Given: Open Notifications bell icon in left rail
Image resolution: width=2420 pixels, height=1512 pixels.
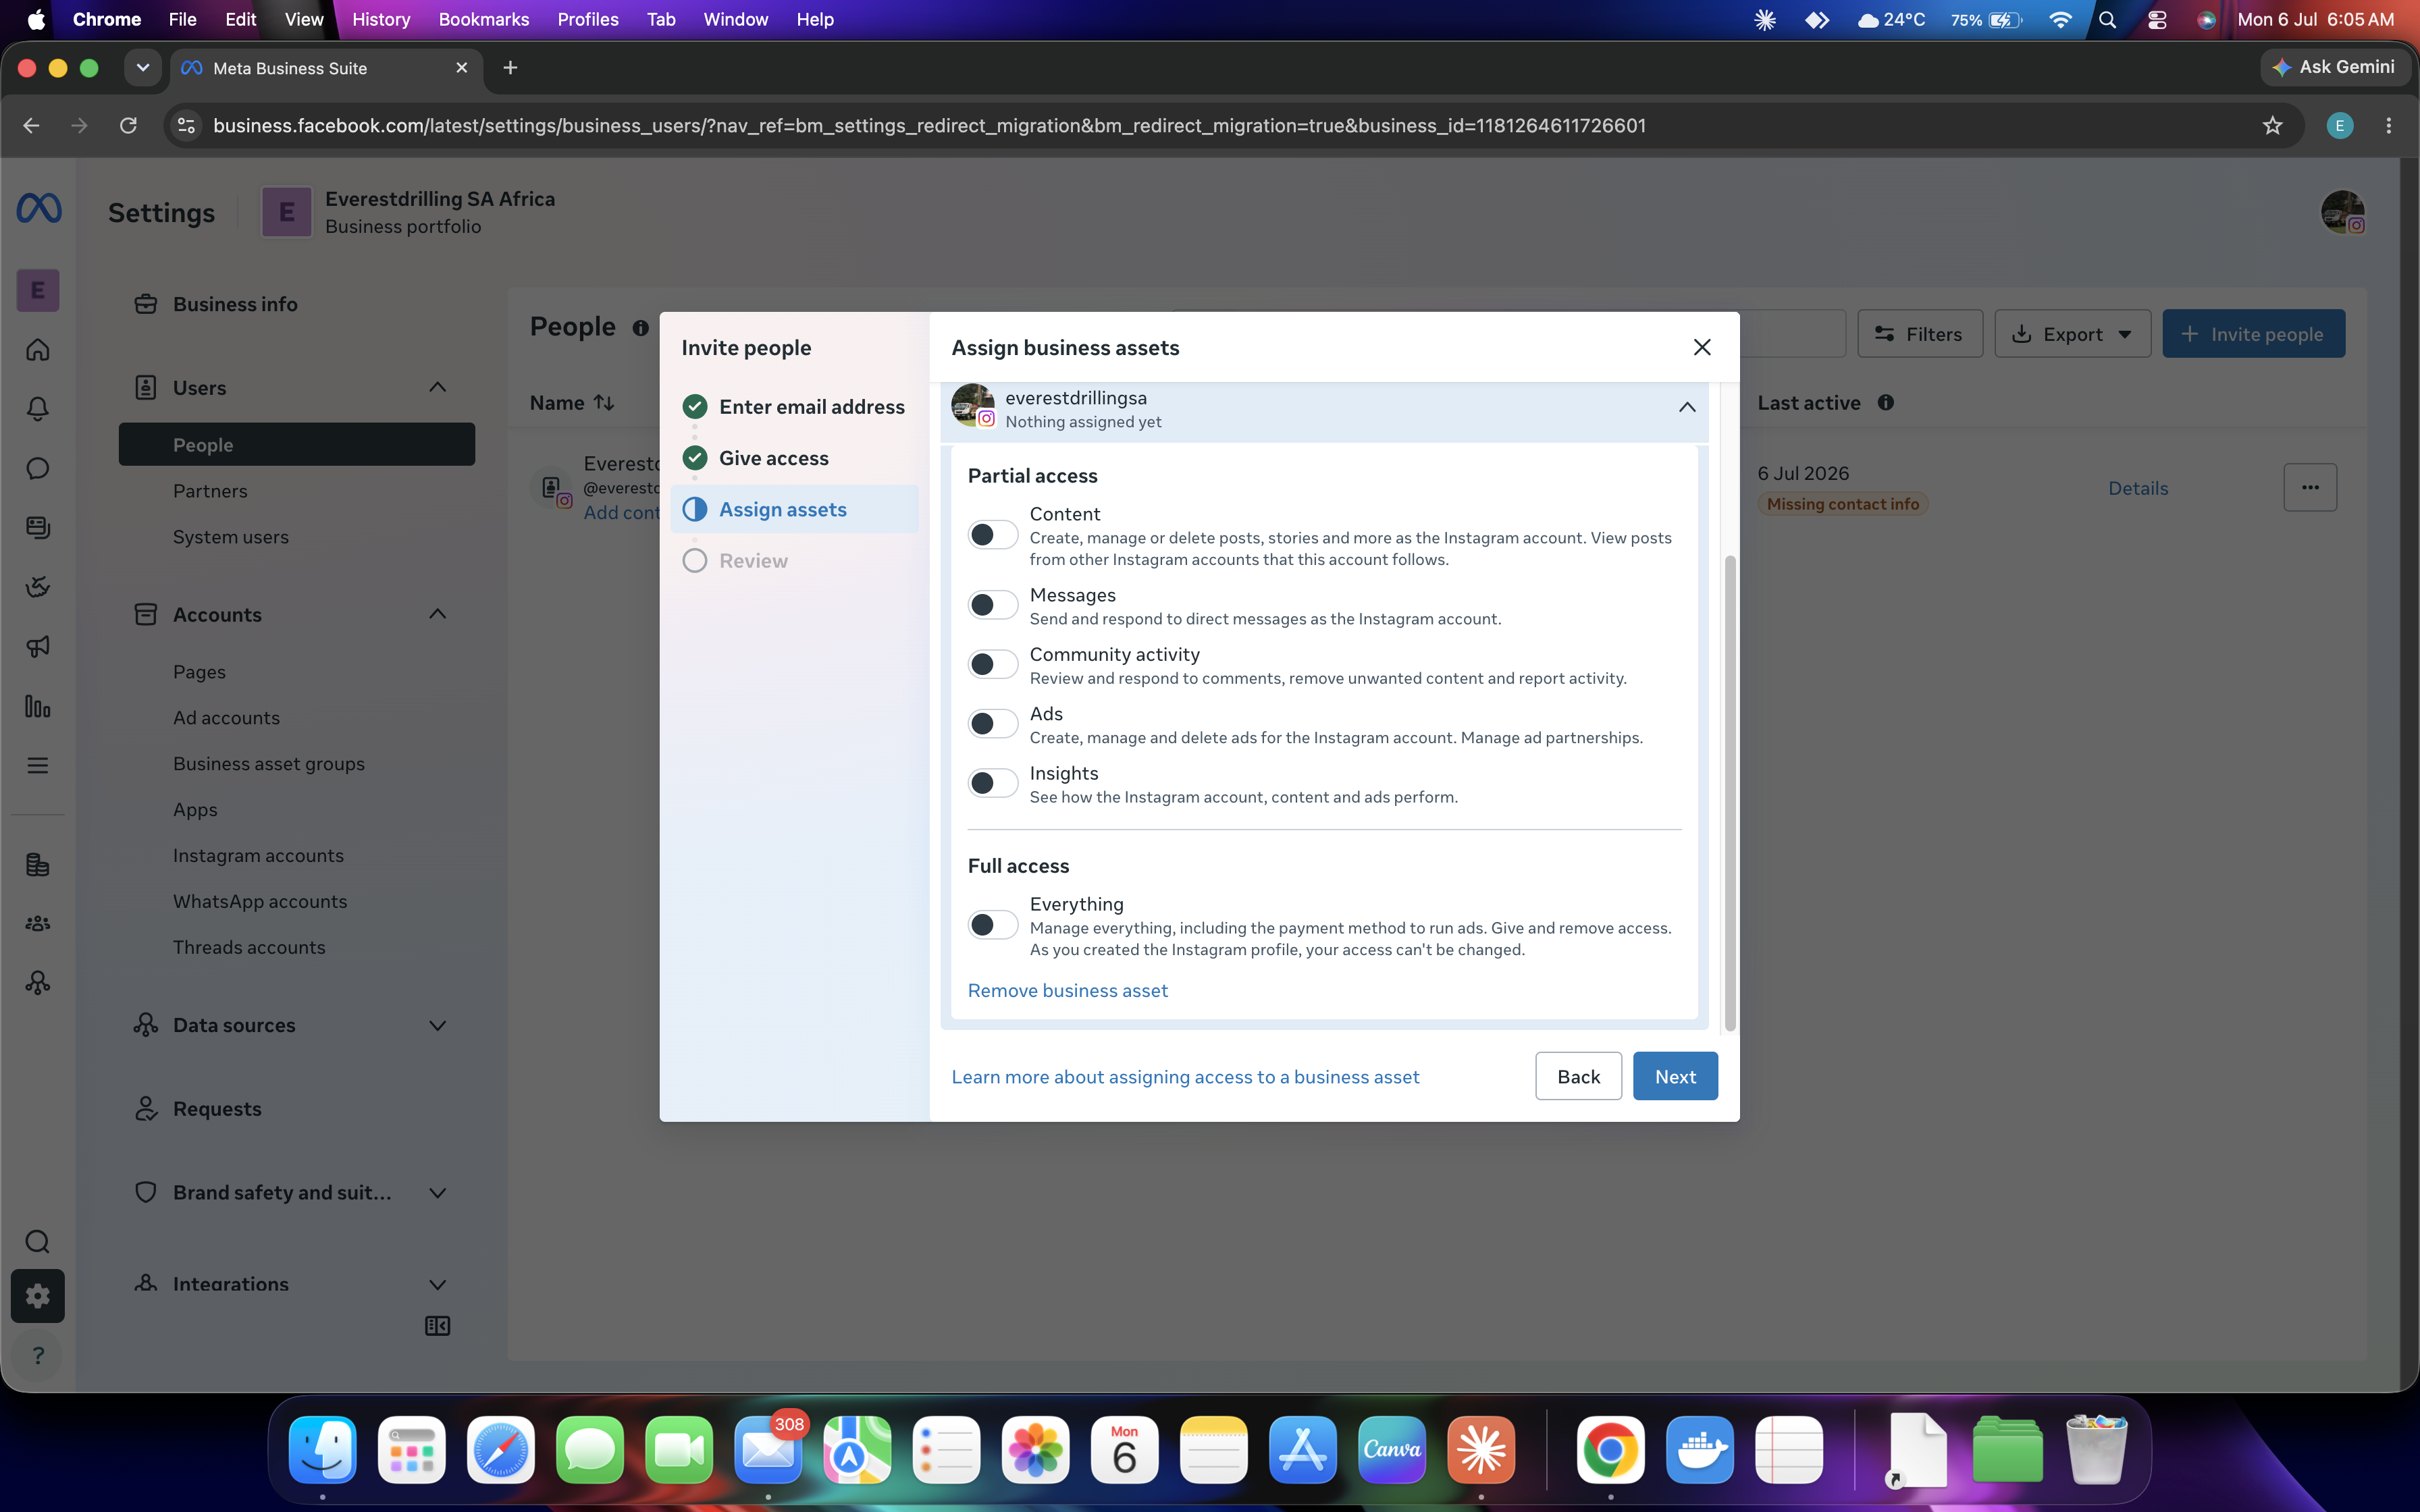Looking at the screenshot, I should click(x=38, y=409).
